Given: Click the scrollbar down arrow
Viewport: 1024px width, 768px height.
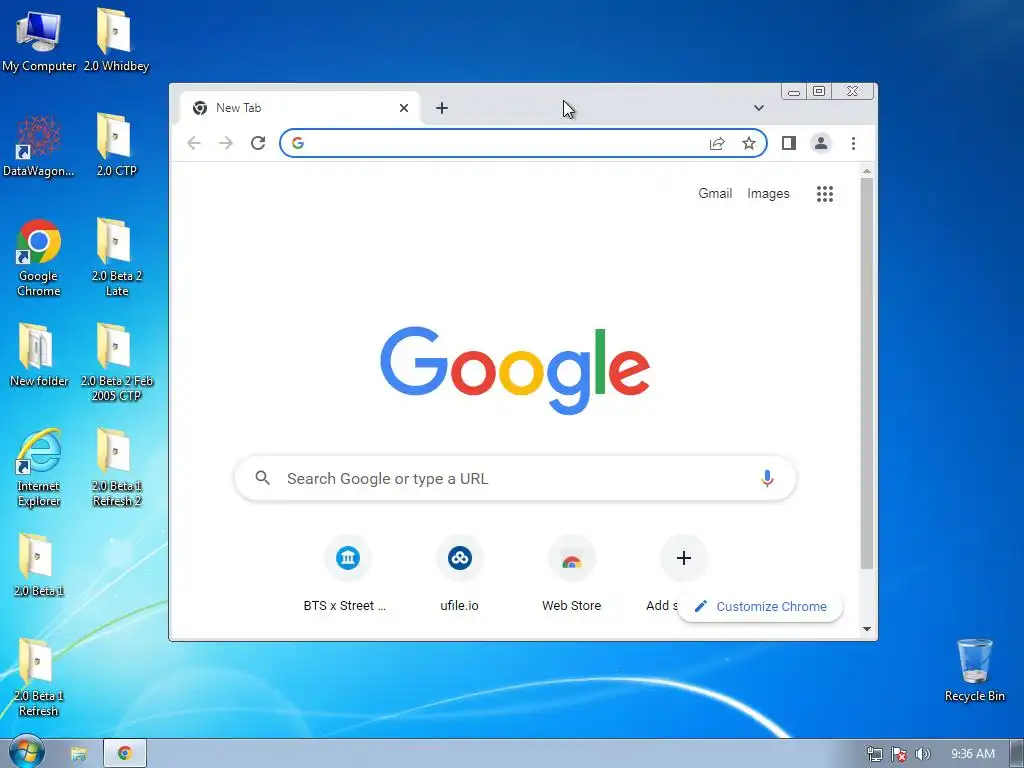Looking at the screenshot, I should click(x=867, y=629).
